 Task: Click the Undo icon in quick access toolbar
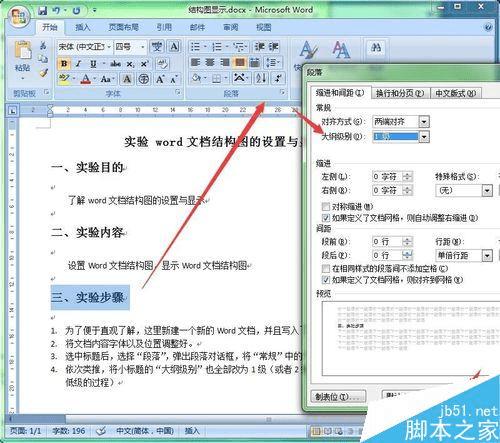coord(56,11)
